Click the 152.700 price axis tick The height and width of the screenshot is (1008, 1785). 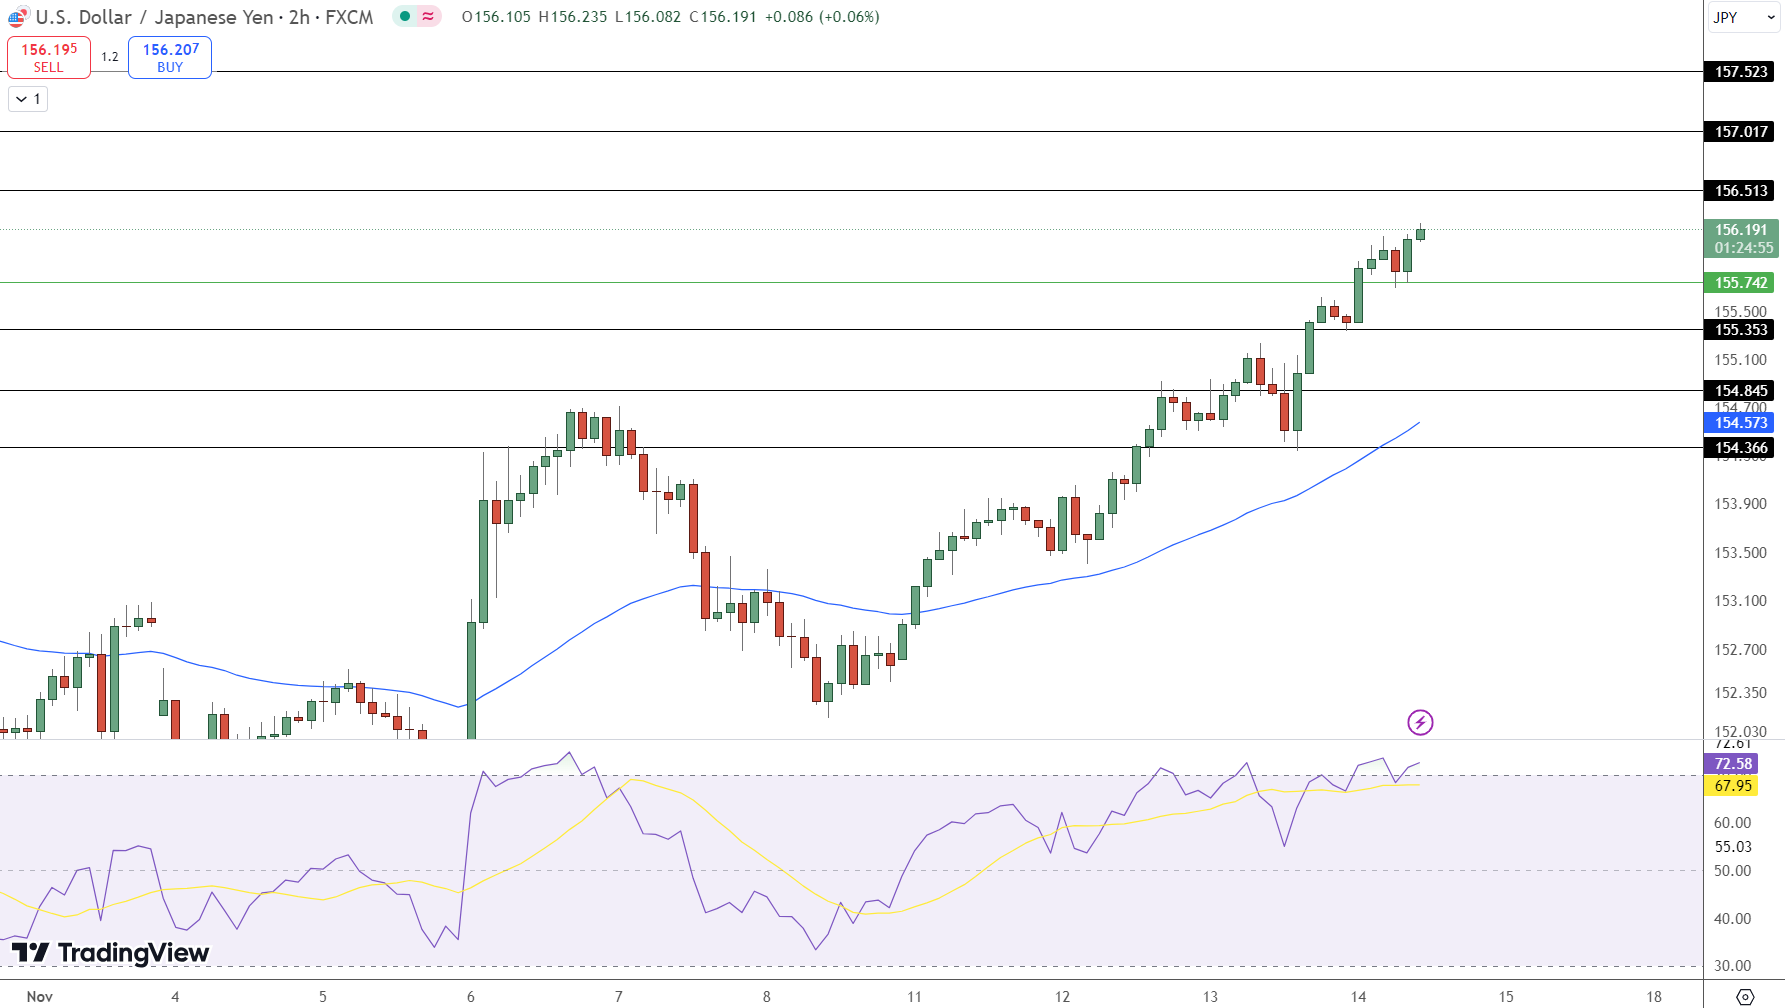click(1740, 650)
